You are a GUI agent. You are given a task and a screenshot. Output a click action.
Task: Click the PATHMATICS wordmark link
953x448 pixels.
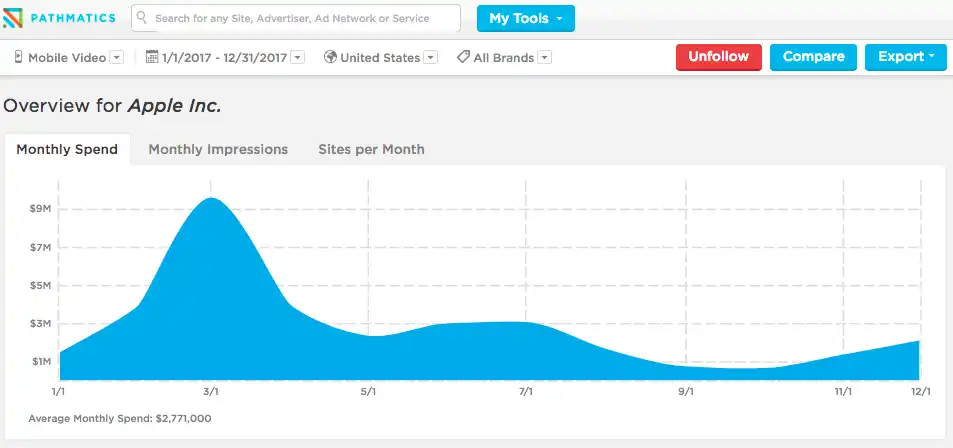[73, 18]
